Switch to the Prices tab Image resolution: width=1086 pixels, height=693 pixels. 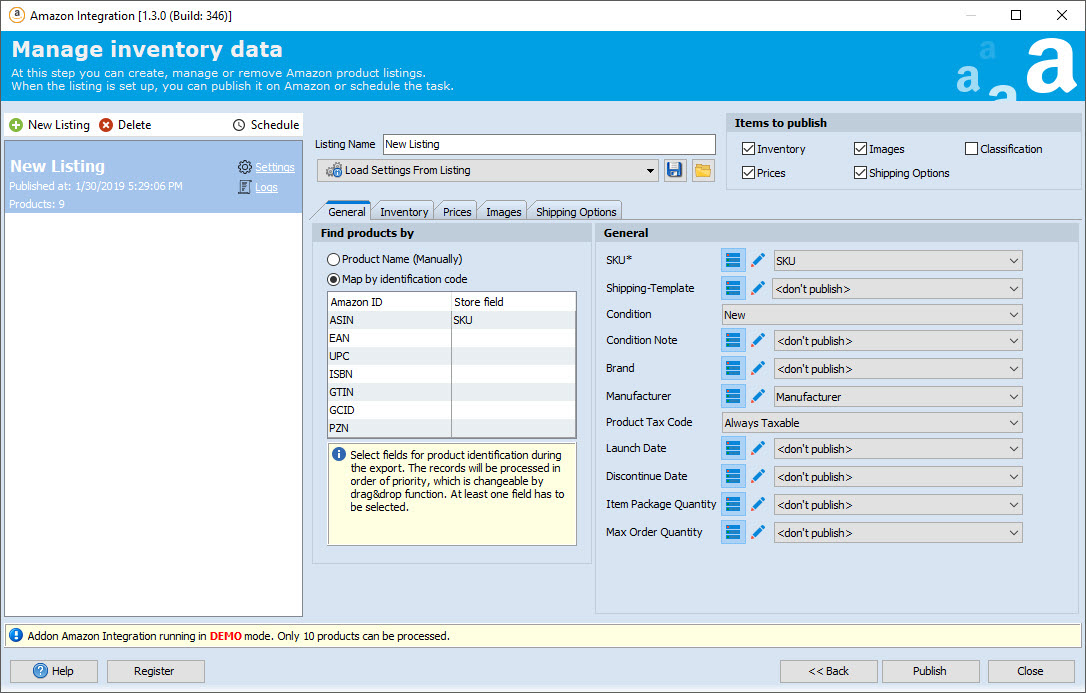point(457,212)
